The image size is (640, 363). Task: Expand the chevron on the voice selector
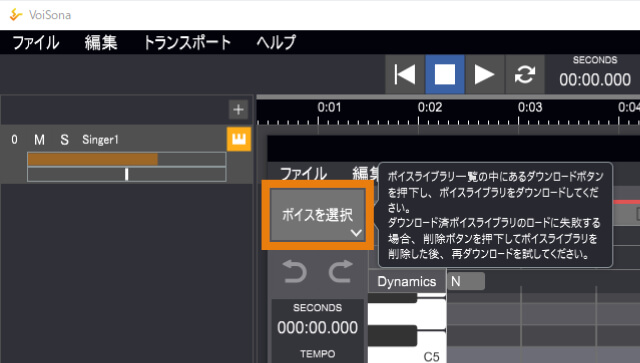(x=356, y=233)
